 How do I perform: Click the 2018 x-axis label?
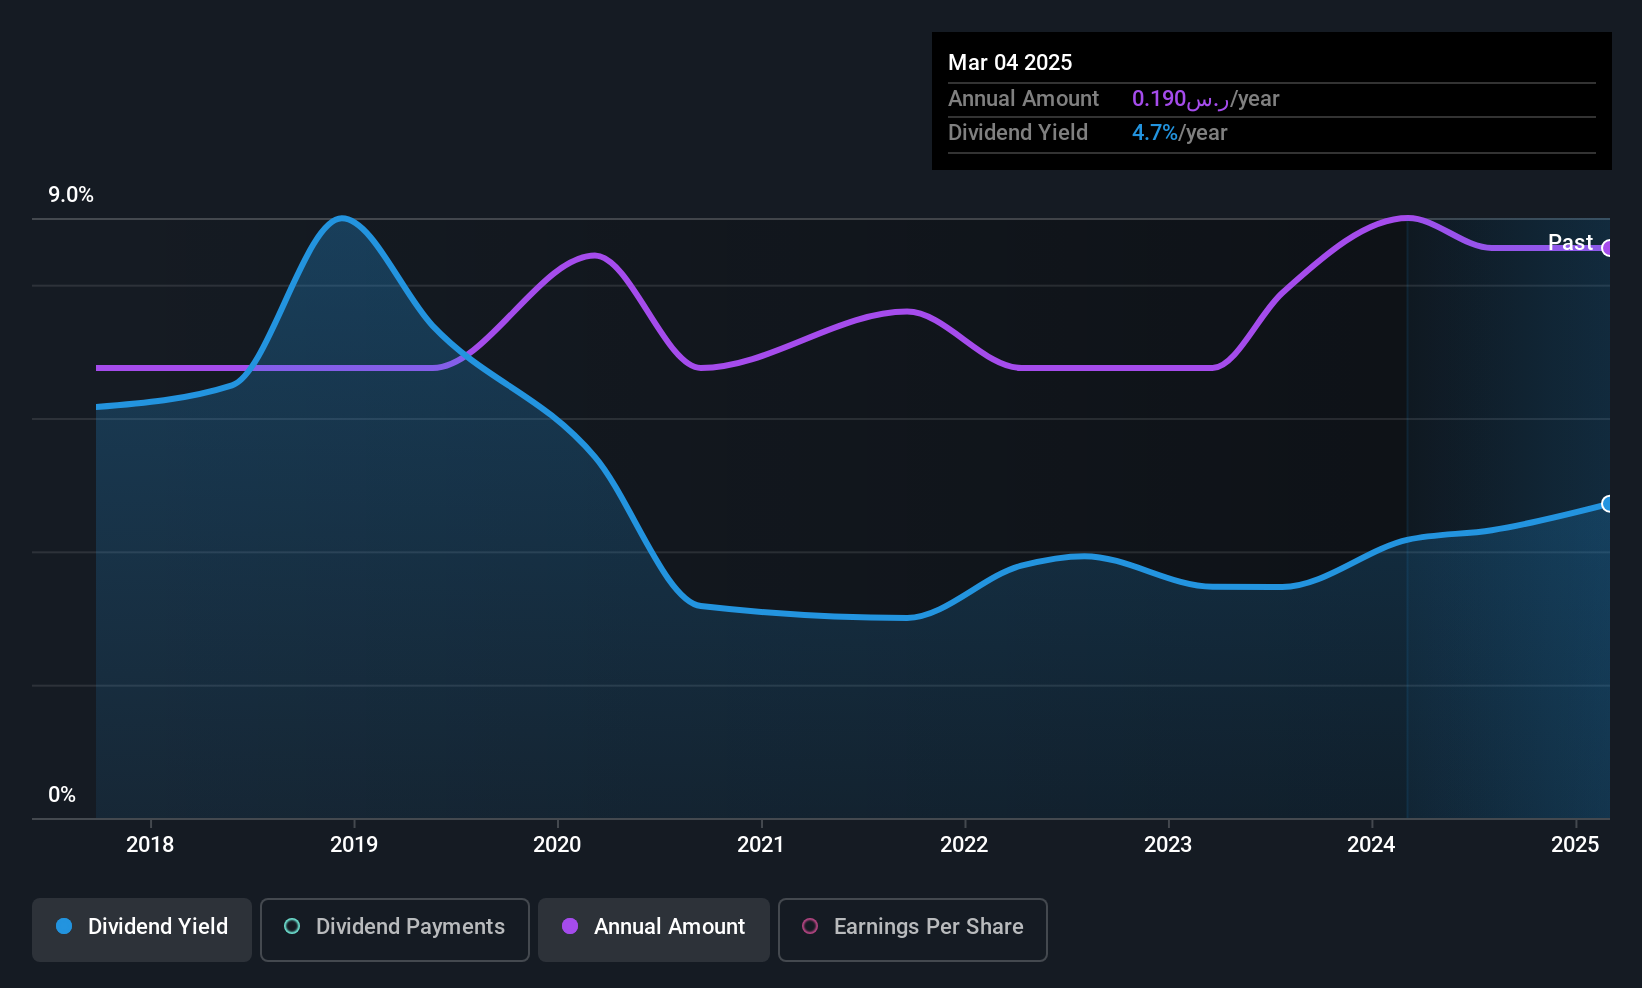(150, 845)
